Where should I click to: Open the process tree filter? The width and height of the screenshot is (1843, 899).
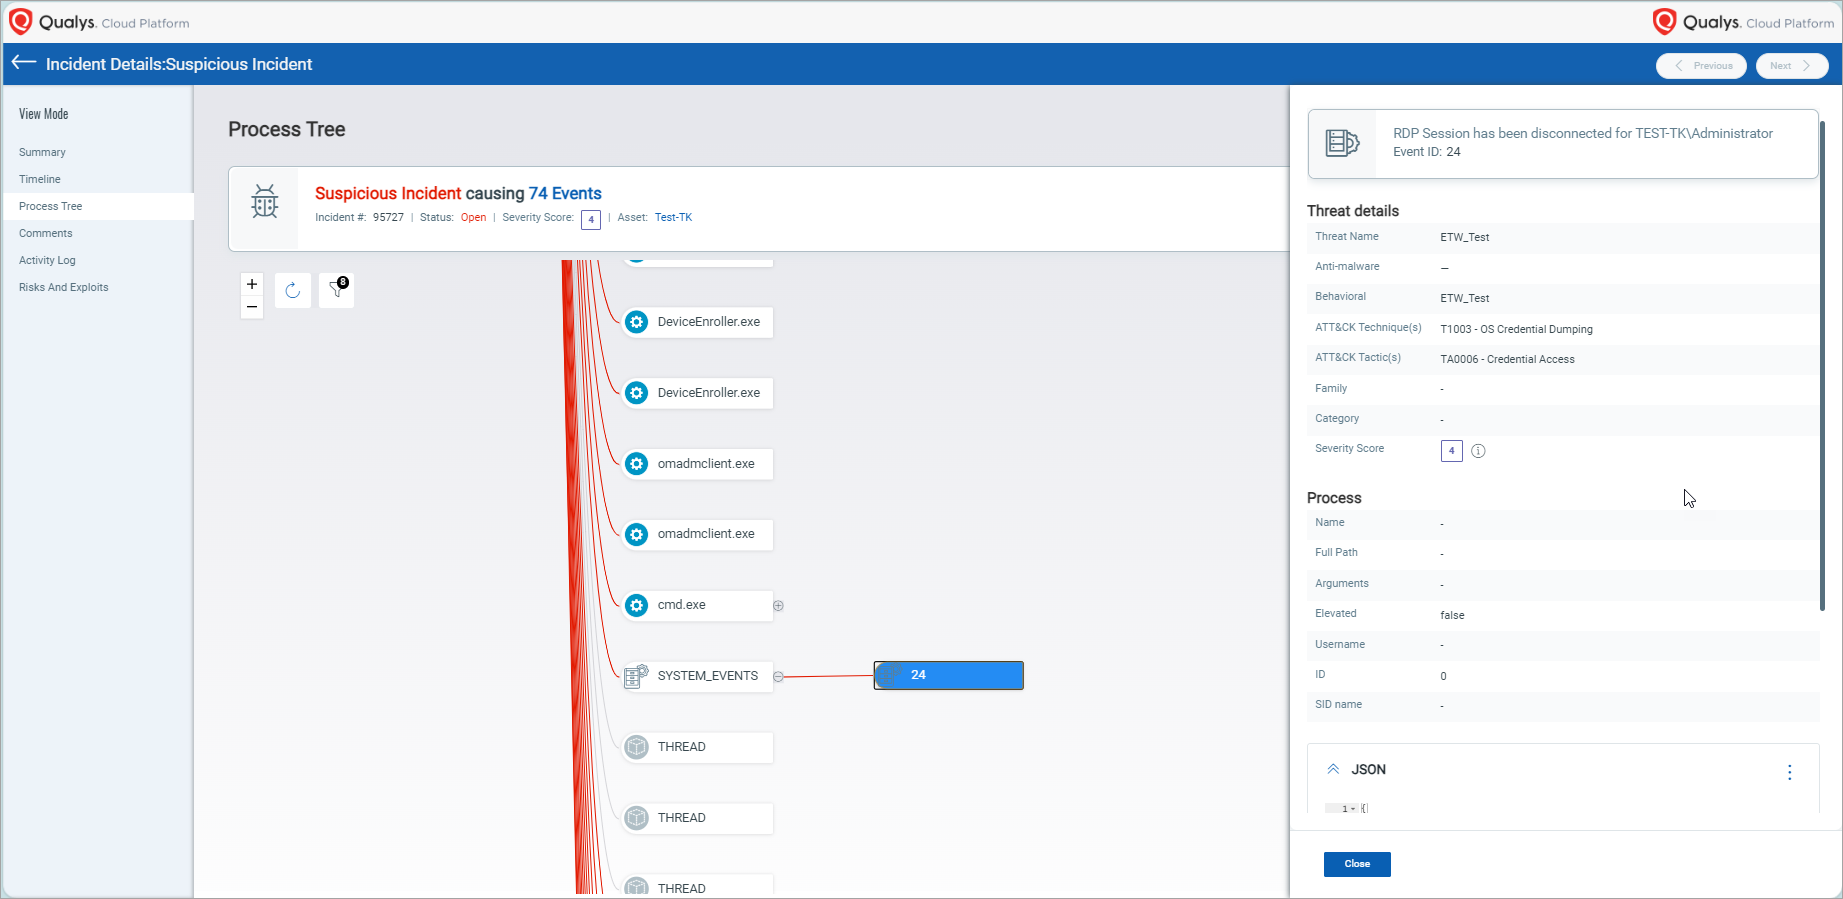point(336,290)
